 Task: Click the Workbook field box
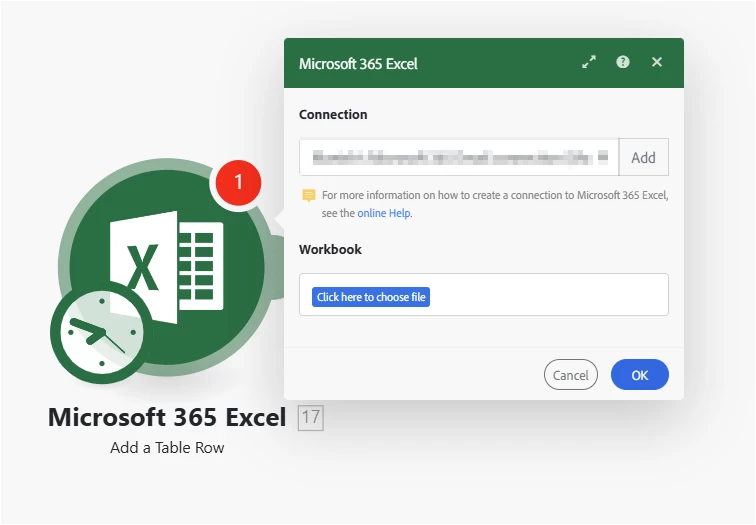(484, 295)
